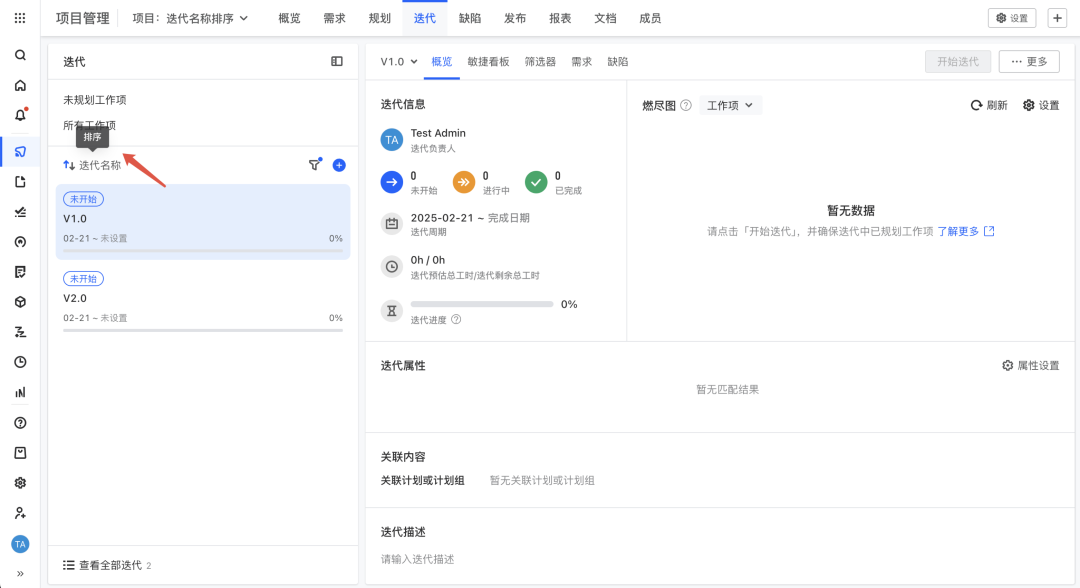Add a new iteration with blue plus

[339, 165]
